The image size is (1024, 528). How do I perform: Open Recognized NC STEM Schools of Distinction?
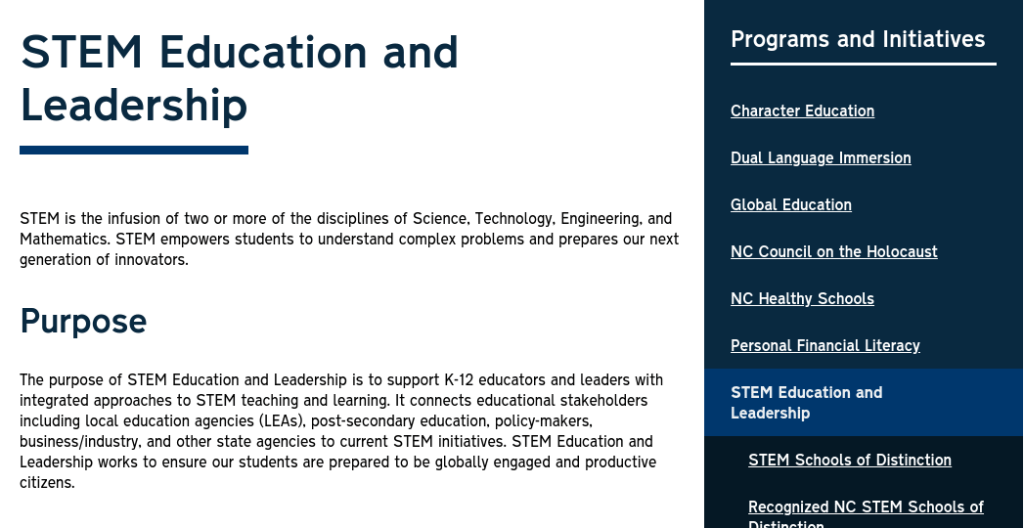tap(865, 508)
